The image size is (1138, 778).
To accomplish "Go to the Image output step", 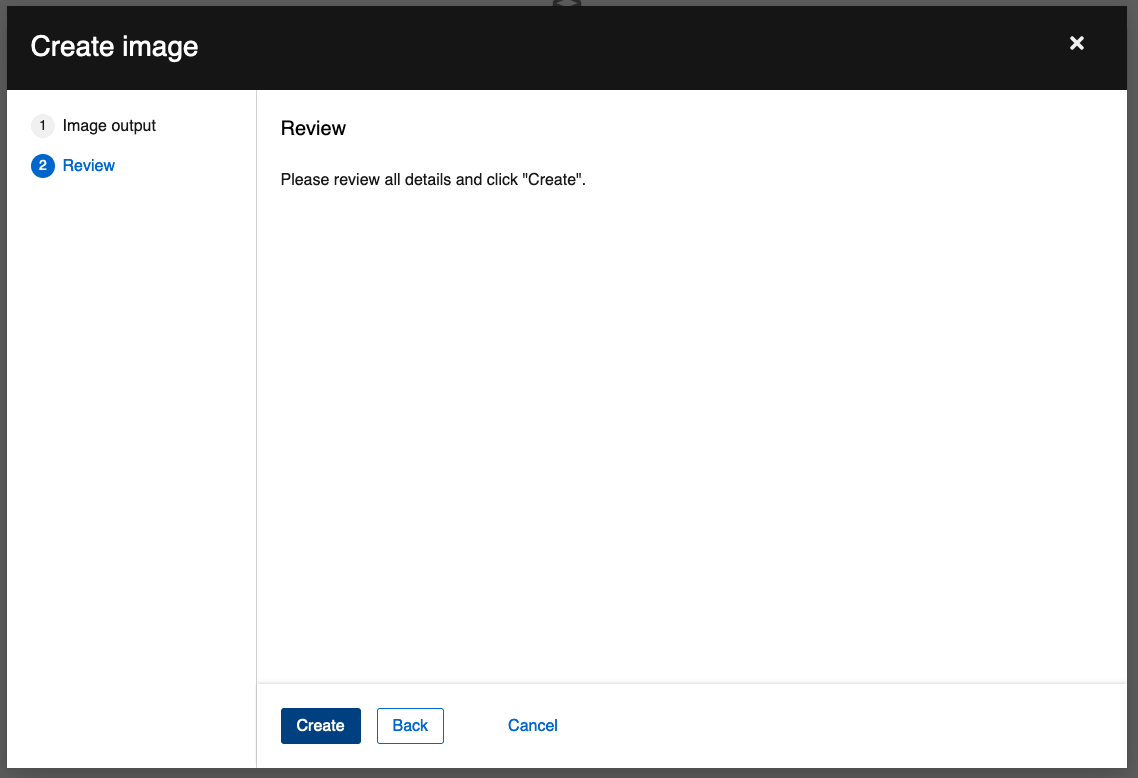I will point(109,126).
